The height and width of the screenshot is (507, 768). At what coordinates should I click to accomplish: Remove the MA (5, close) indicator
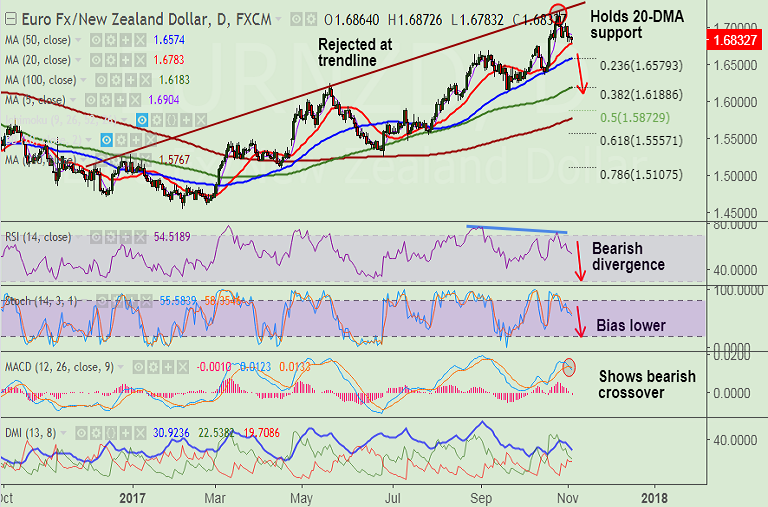tap(135, 100)
